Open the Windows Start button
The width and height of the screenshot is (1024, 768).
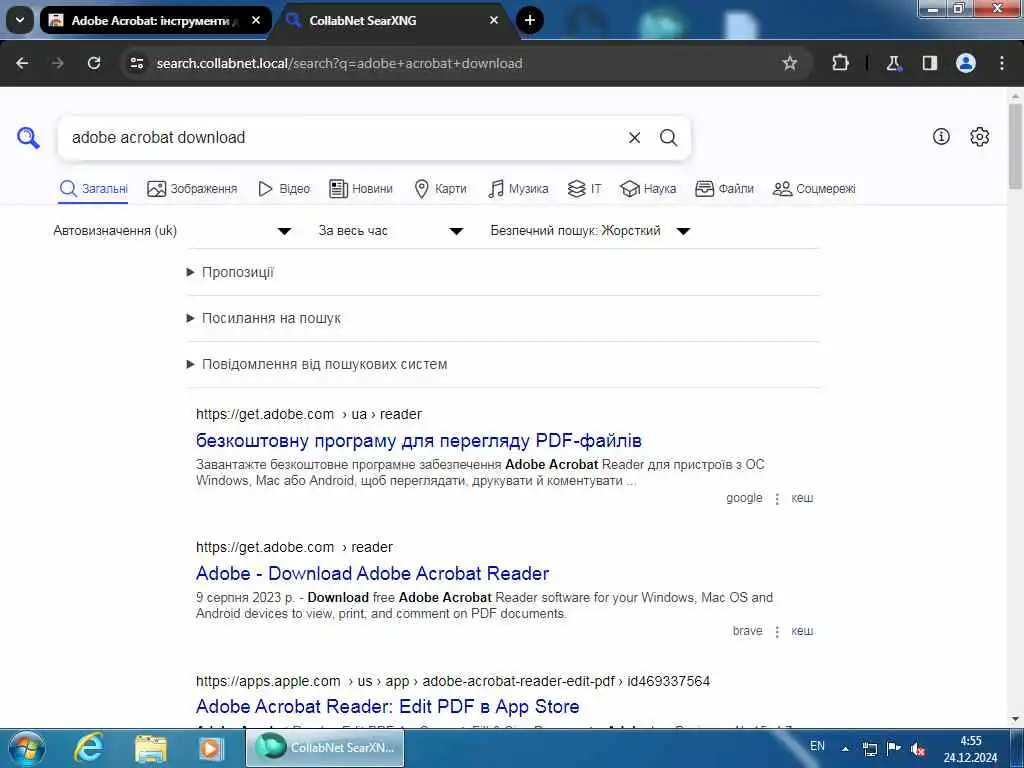(25, 748)
